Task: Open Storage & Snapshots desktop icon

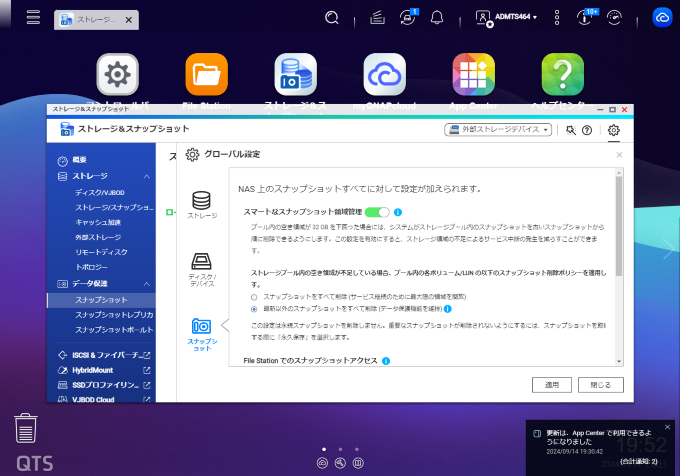Action: [x=296, y=75]
